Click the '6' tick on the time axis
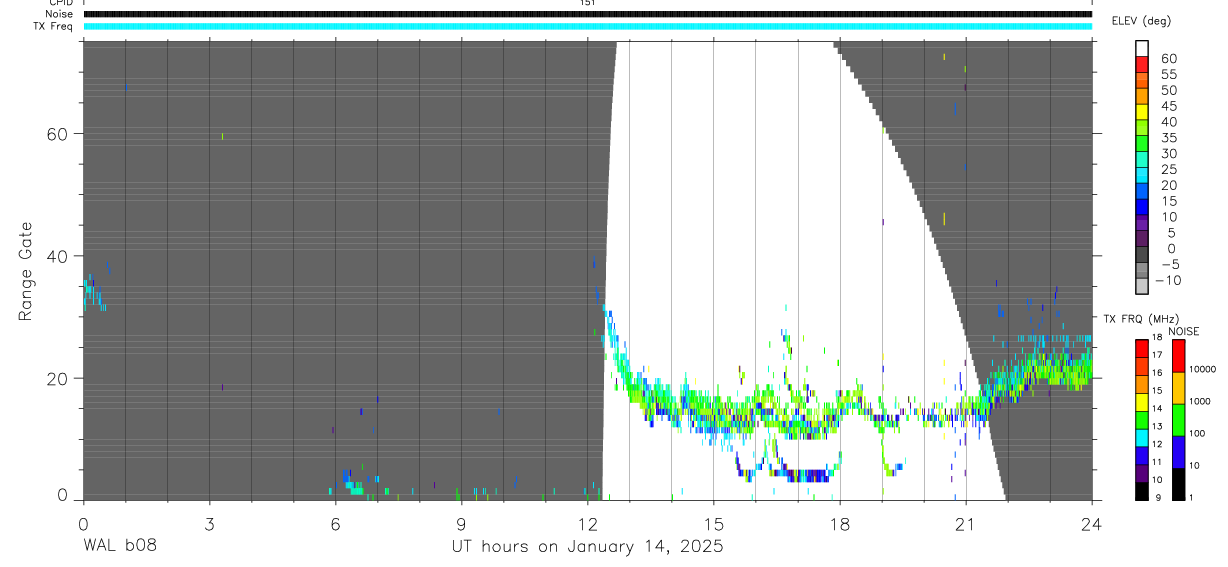 pos(335,522)
